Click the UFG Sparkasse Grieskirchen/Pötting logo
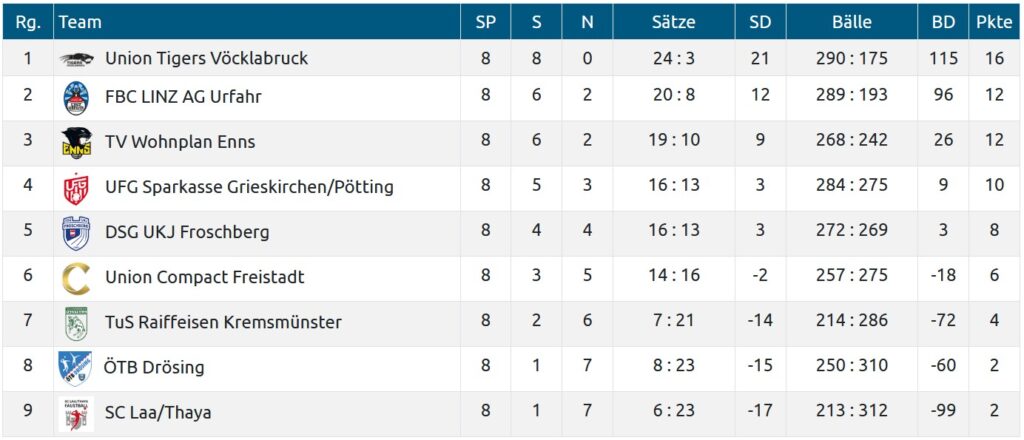 [x=76, y=187]
